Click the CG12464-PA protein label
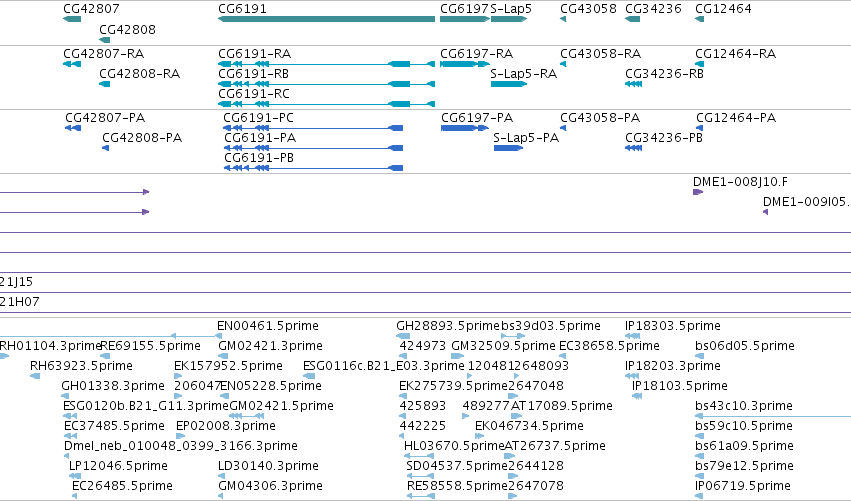 pos(736,118)
